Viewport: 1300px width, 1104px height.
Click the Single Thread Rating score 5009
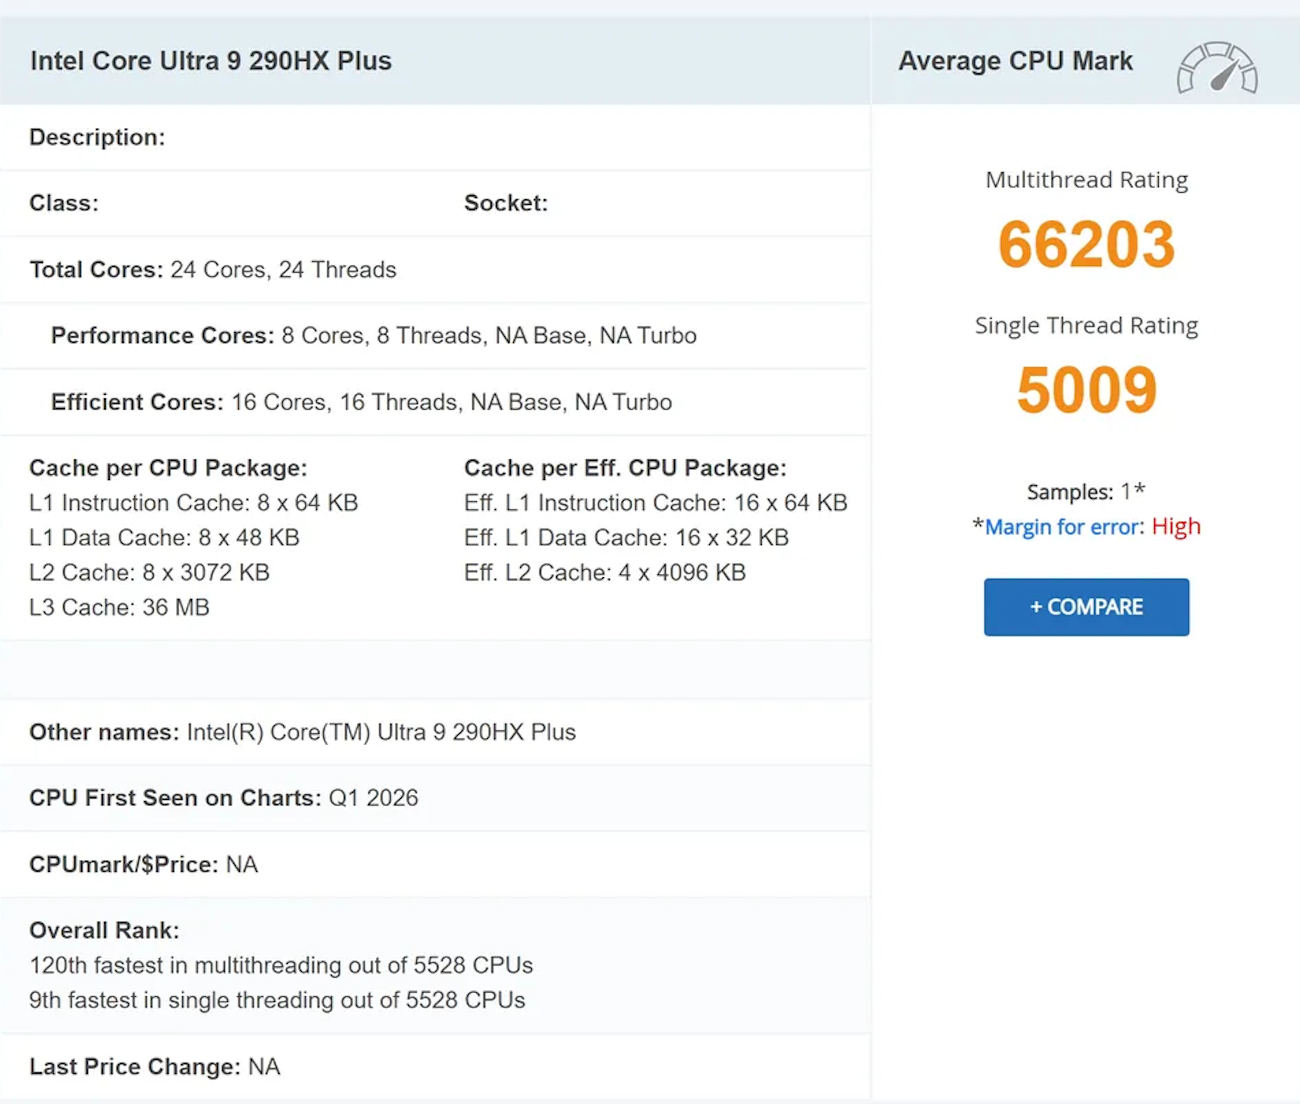(x=1086, y=390)
